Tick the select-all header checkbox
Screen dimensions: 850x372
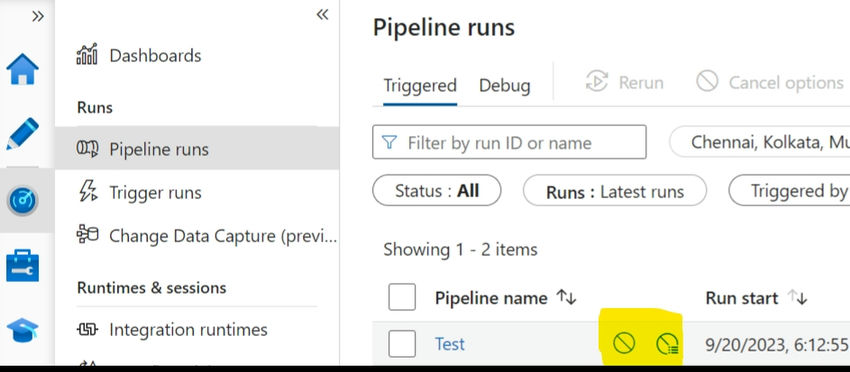coord(402,297)
